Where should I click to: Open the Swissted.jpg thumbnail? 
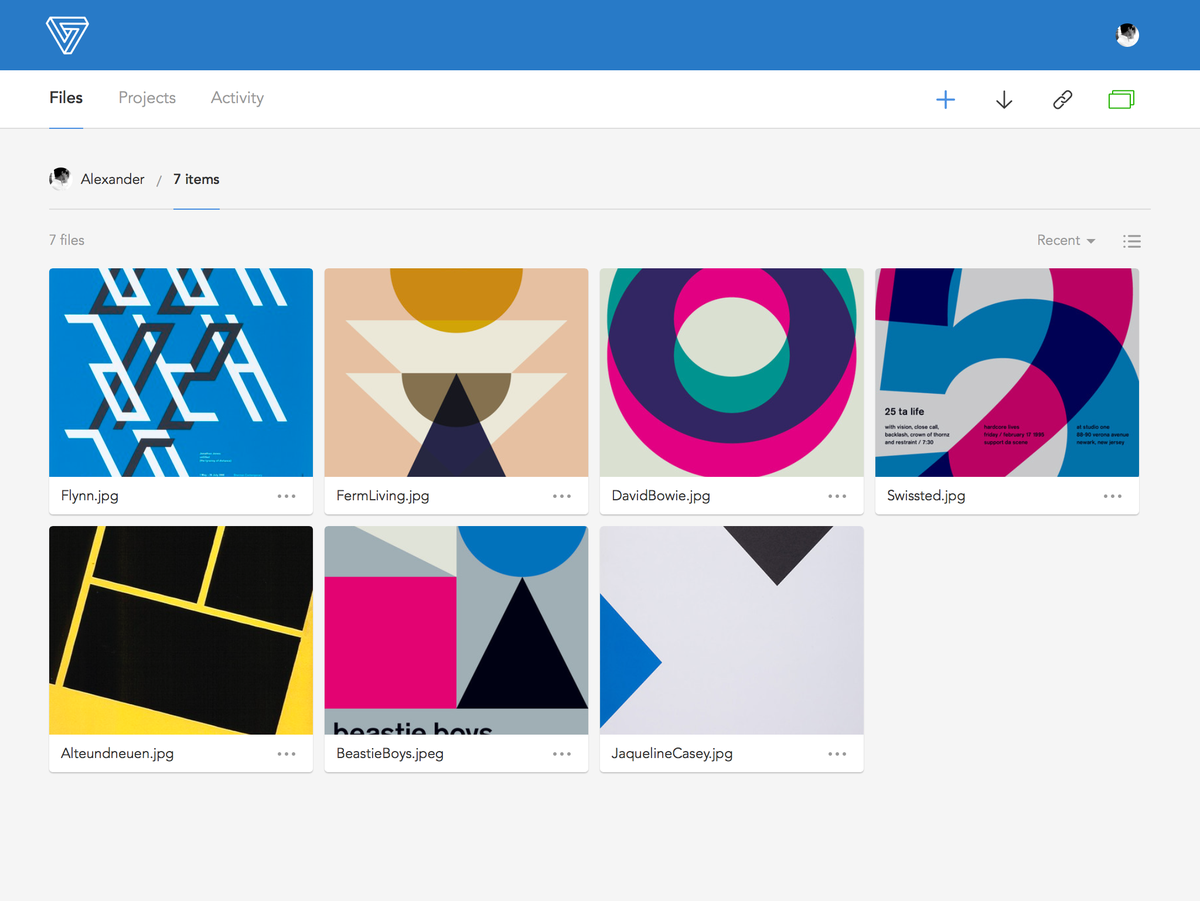[x=1007, y=372]
